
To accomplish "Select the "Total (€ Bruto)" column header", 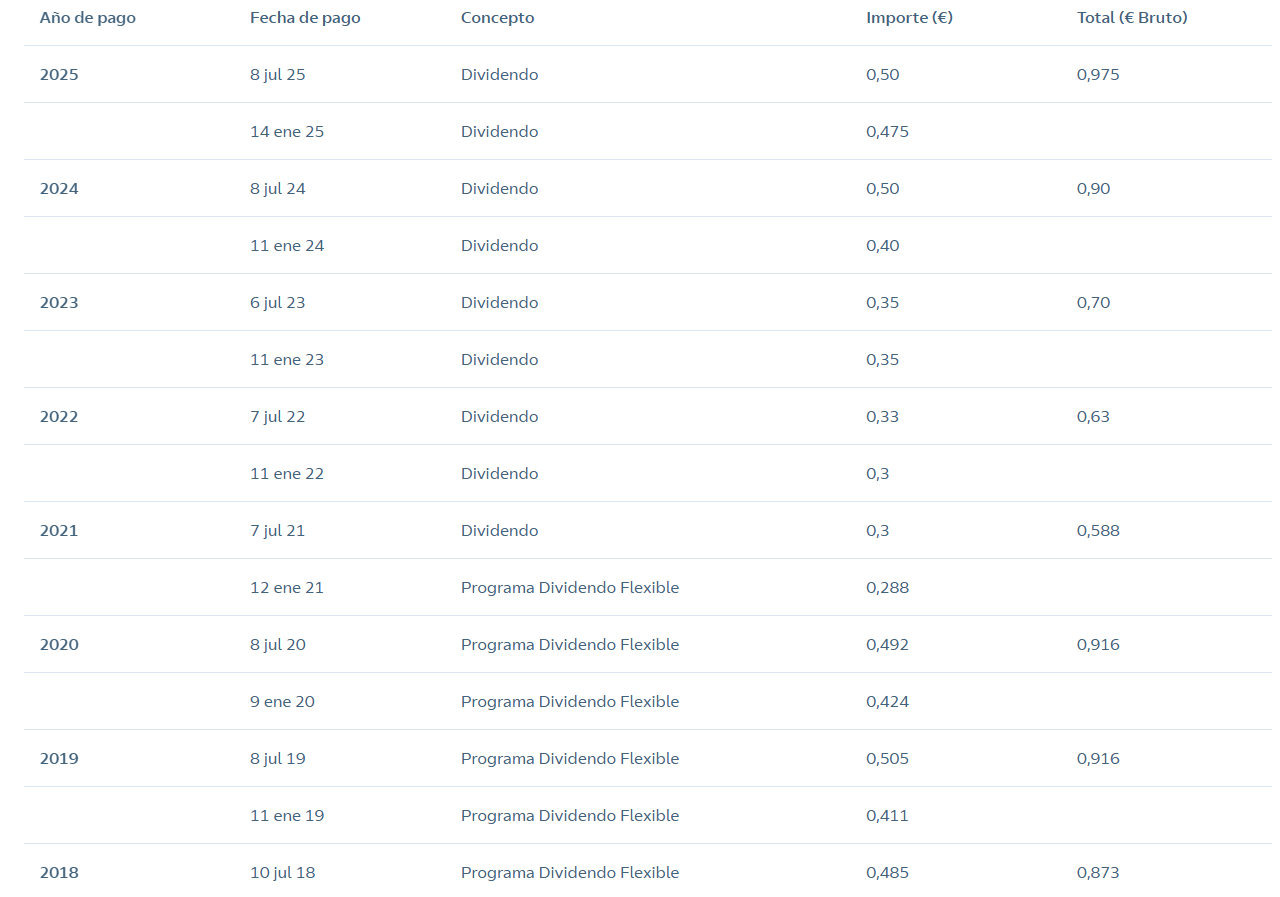I will coord(1132,18).
